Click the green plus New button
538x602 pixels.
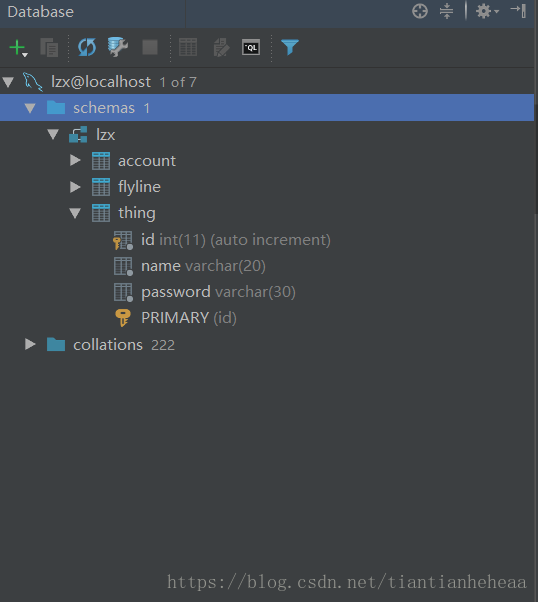coord(18,48)
